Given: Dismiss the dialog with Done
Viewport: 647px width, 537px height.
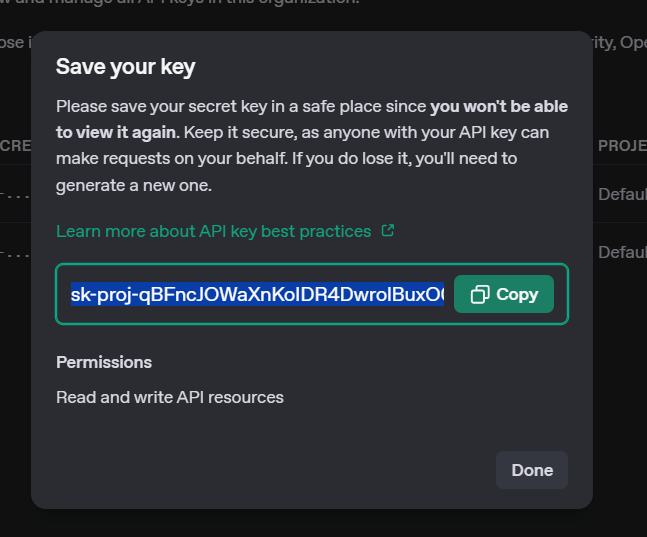Looking at the screenshot, I should (531, 470).
